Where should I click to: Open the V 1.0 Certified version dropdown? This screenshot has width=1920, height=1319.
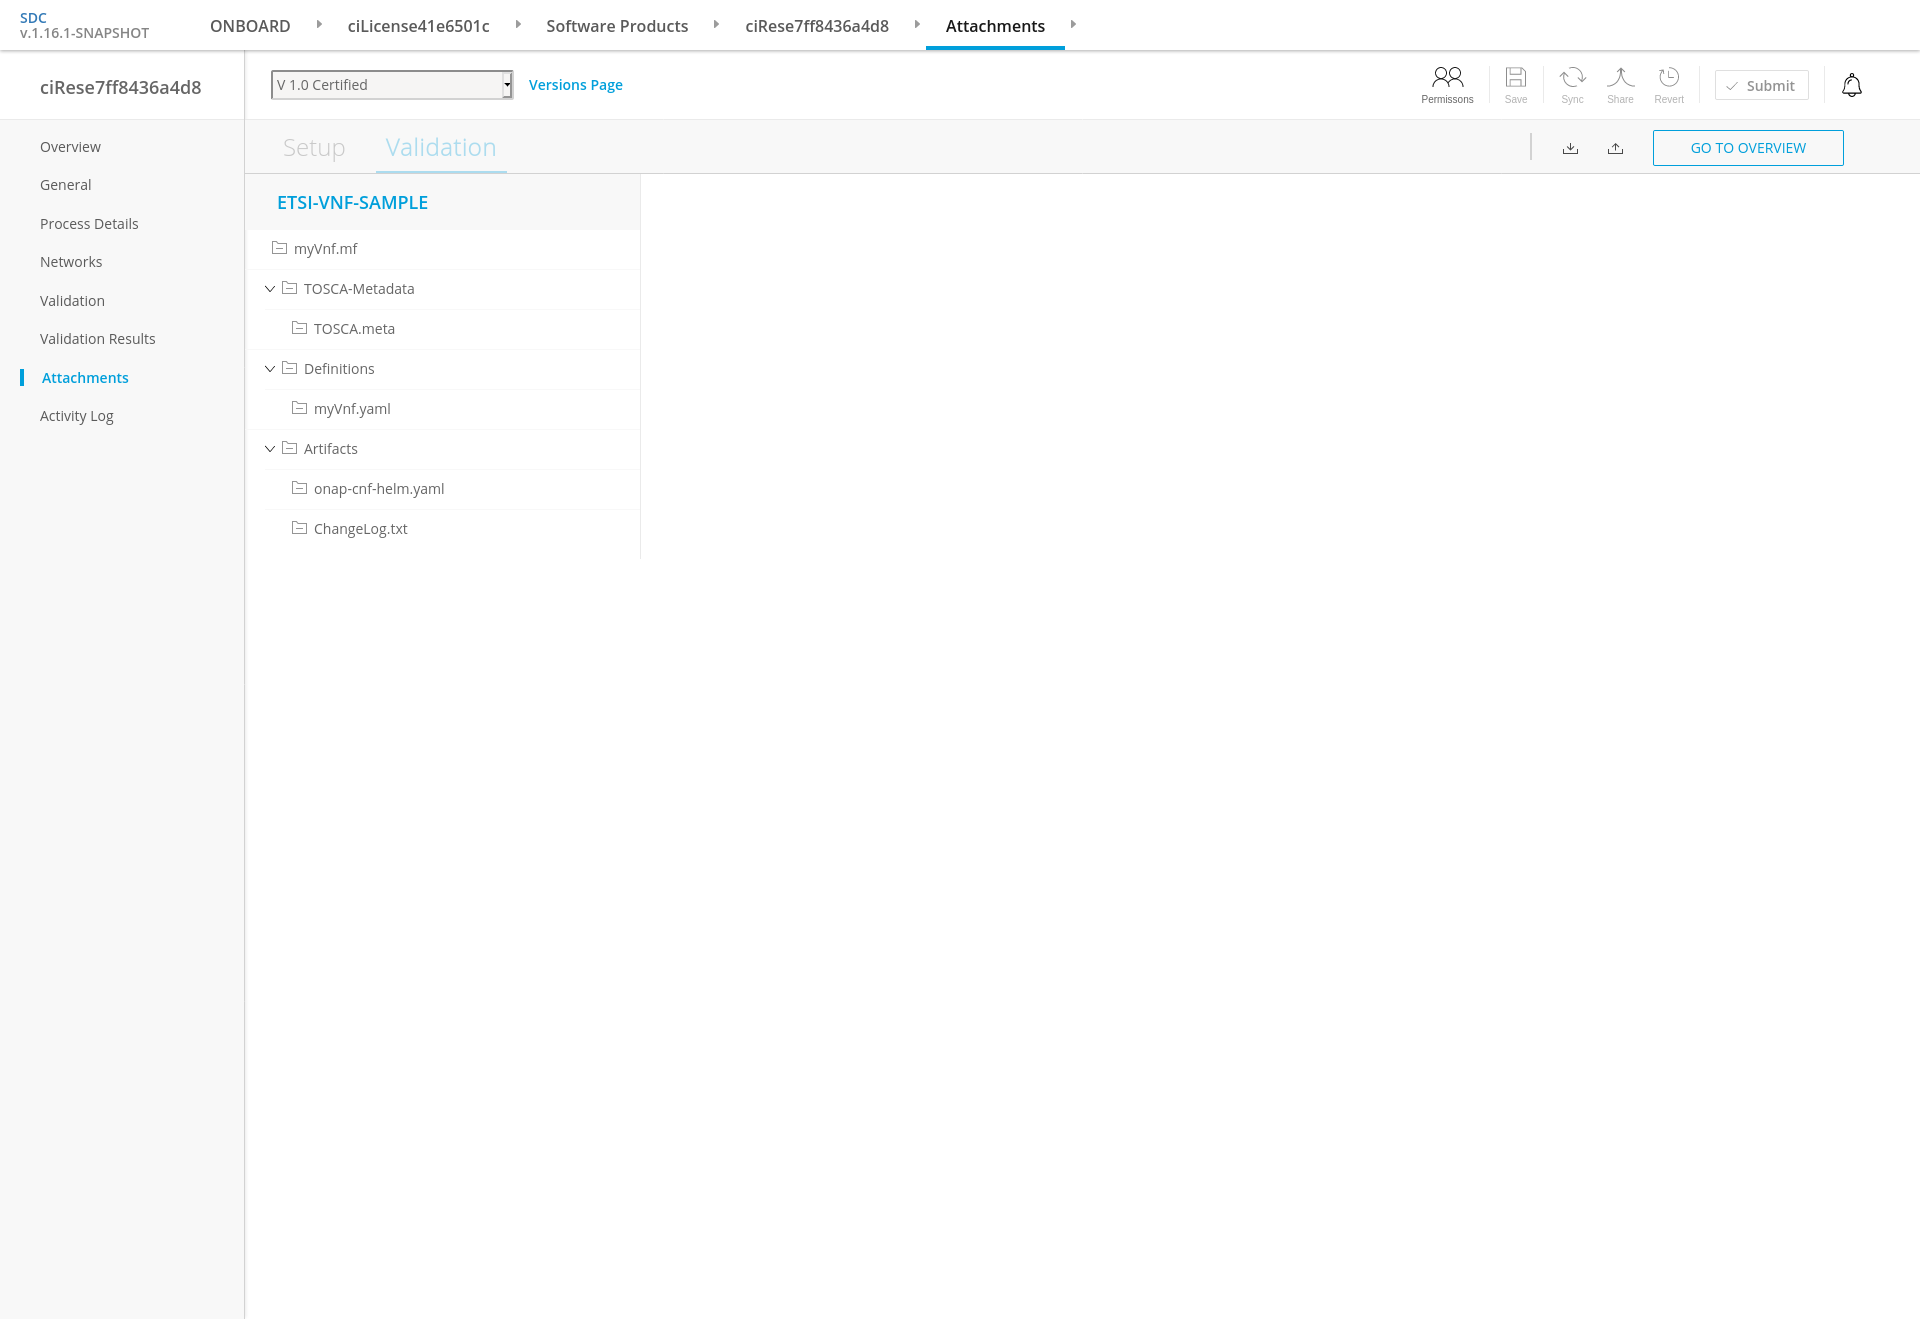pyautogui.click(x=392, y=85)
